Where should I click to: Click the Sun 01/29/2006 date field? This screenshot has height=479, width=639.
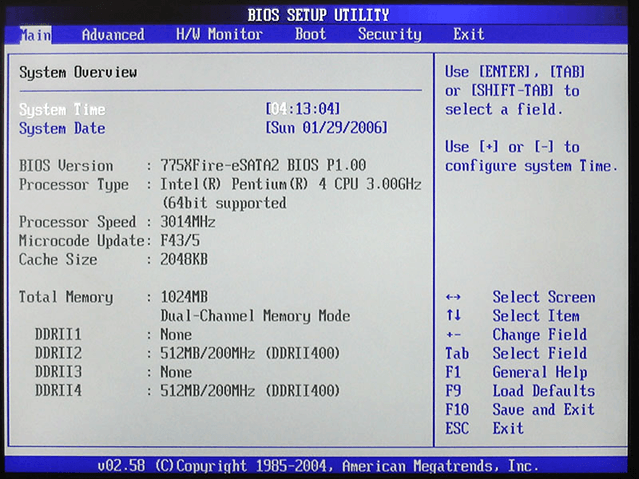[x=326, y=128]
